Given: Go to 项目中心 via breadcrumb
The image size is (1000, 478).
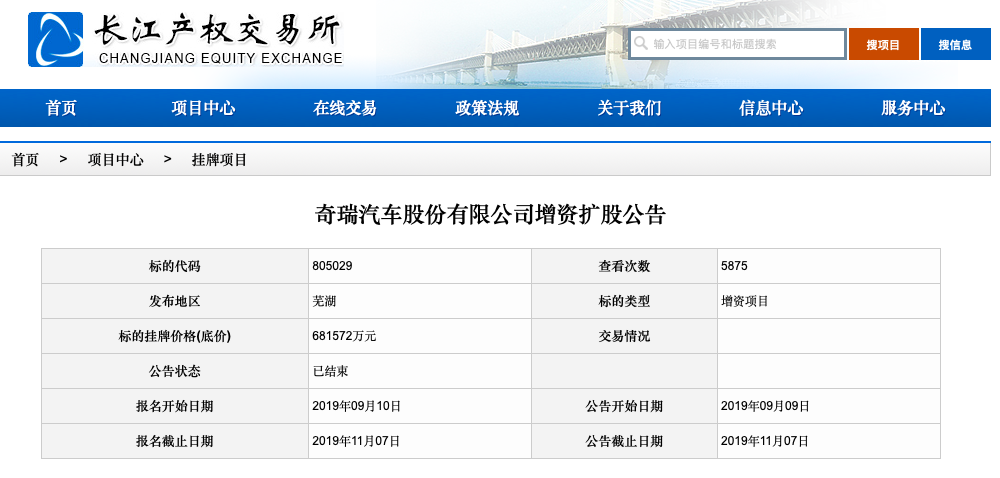Looking at the screenshot, I should (115, 159).
